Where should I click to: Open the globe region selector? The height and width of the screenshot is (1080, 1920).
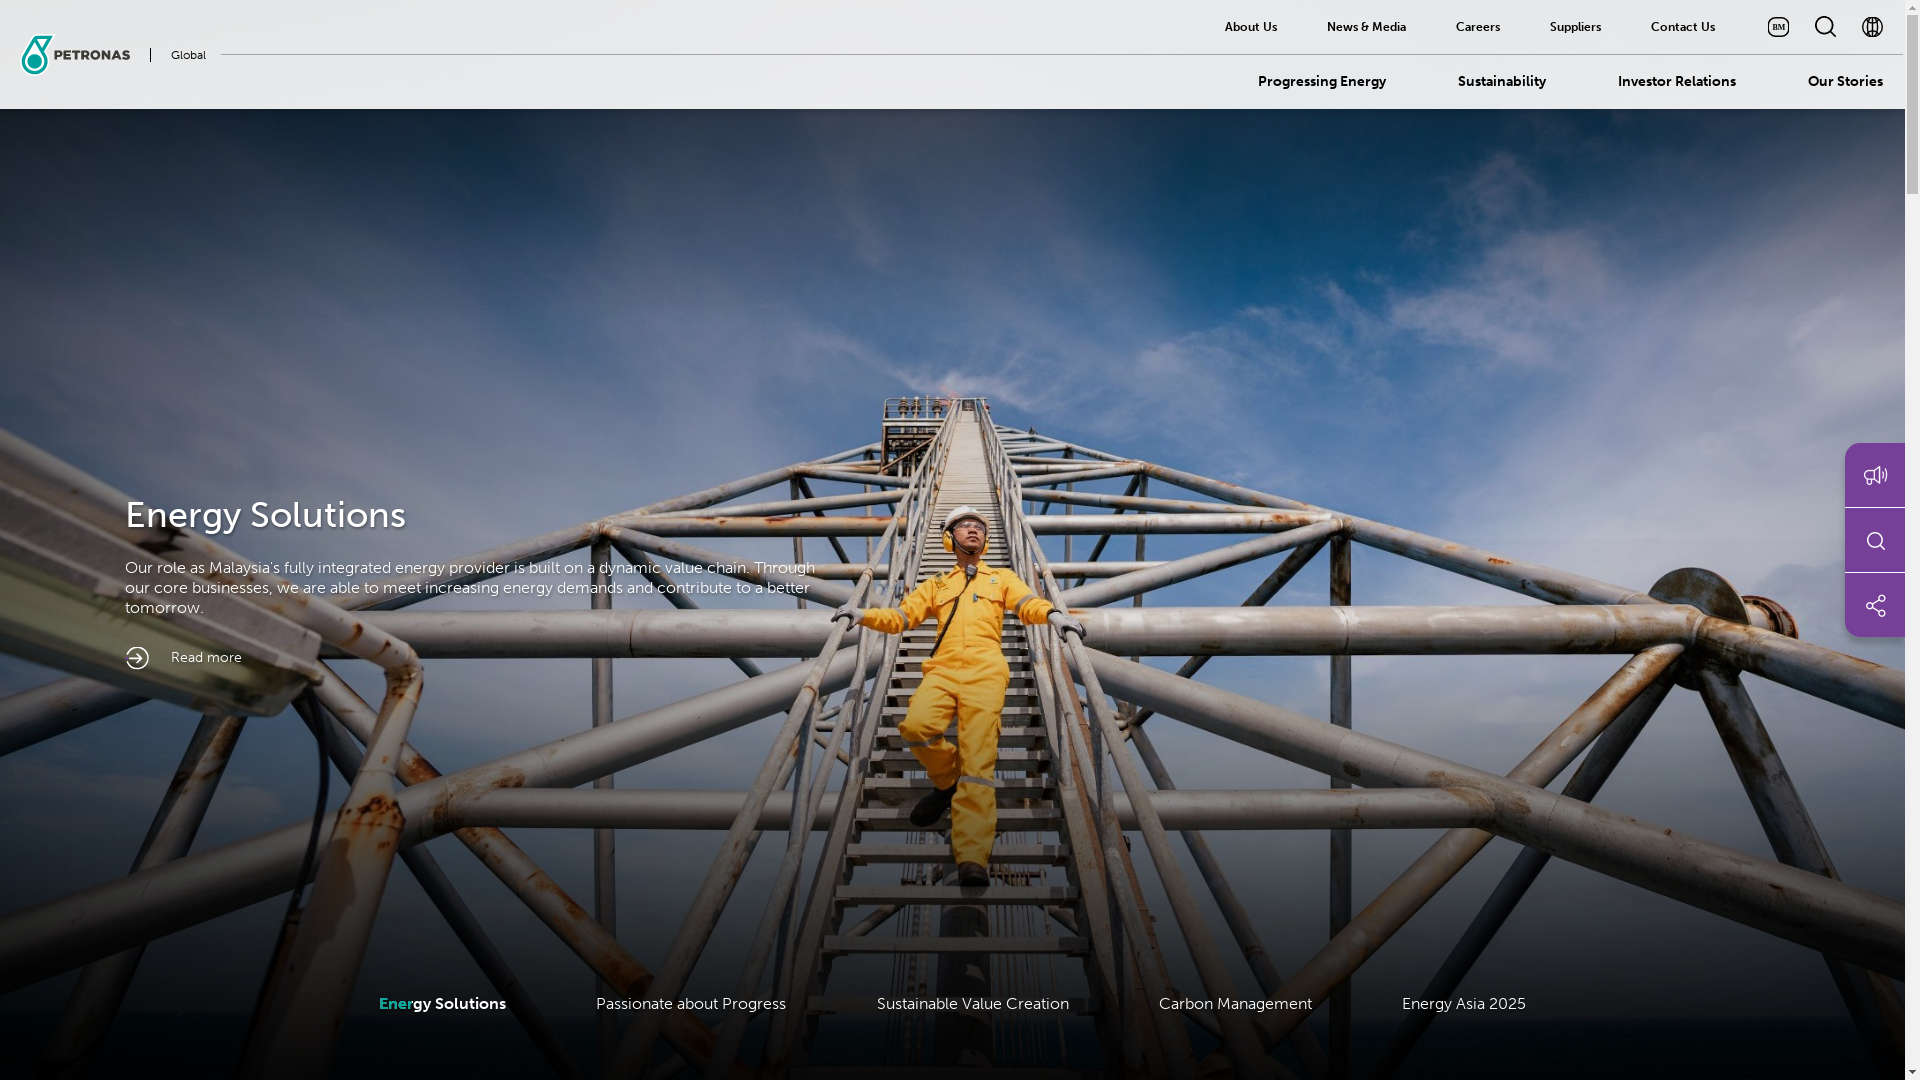(1872, 27)
